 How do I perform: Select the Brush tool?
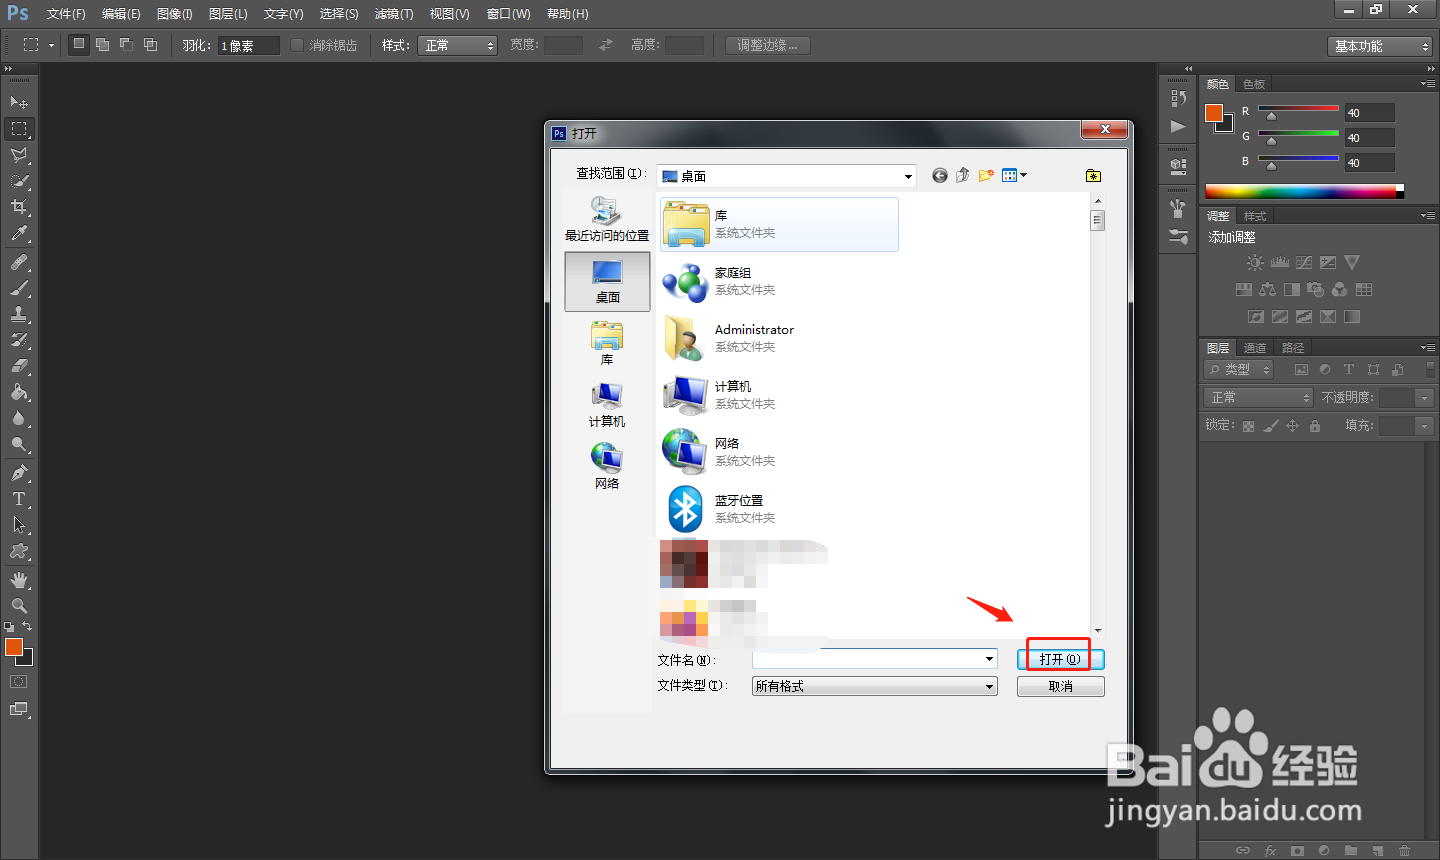click(x=19, y=288)
